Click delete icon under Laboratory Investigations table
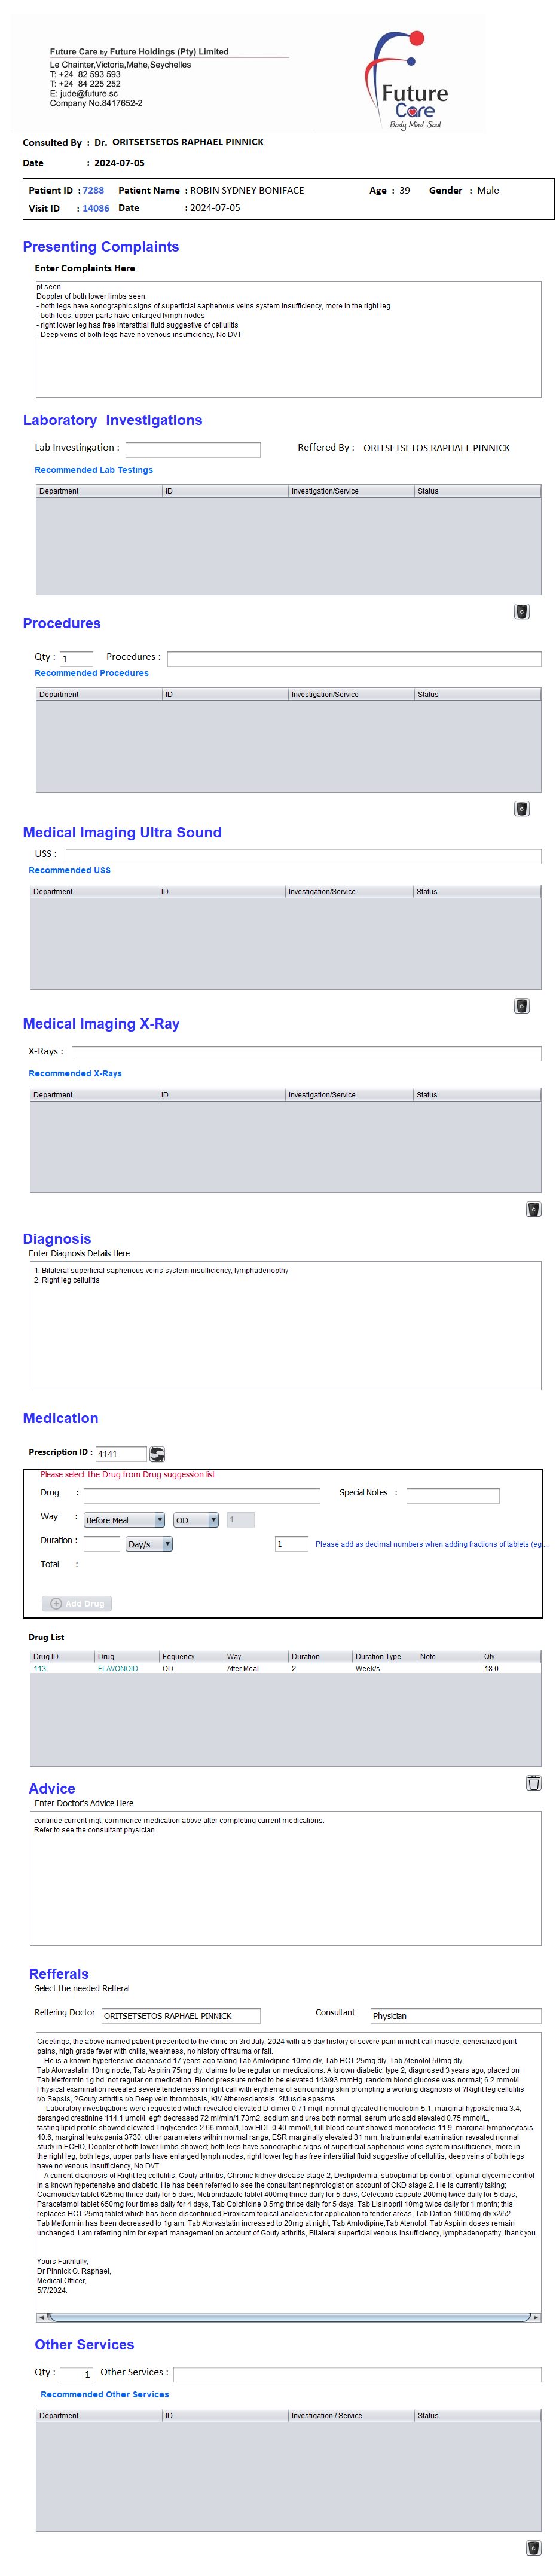The width and height of the screenshot is (556, 2576). pos(521,612)
